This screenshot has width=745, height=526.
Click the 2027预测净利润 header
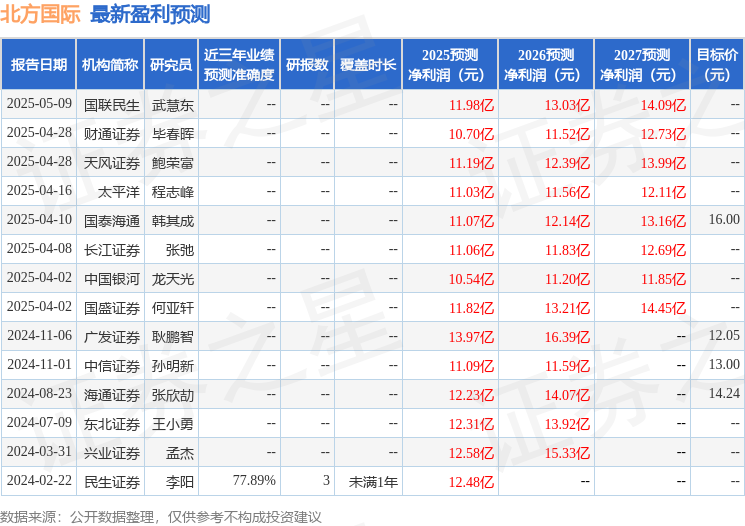642,65
